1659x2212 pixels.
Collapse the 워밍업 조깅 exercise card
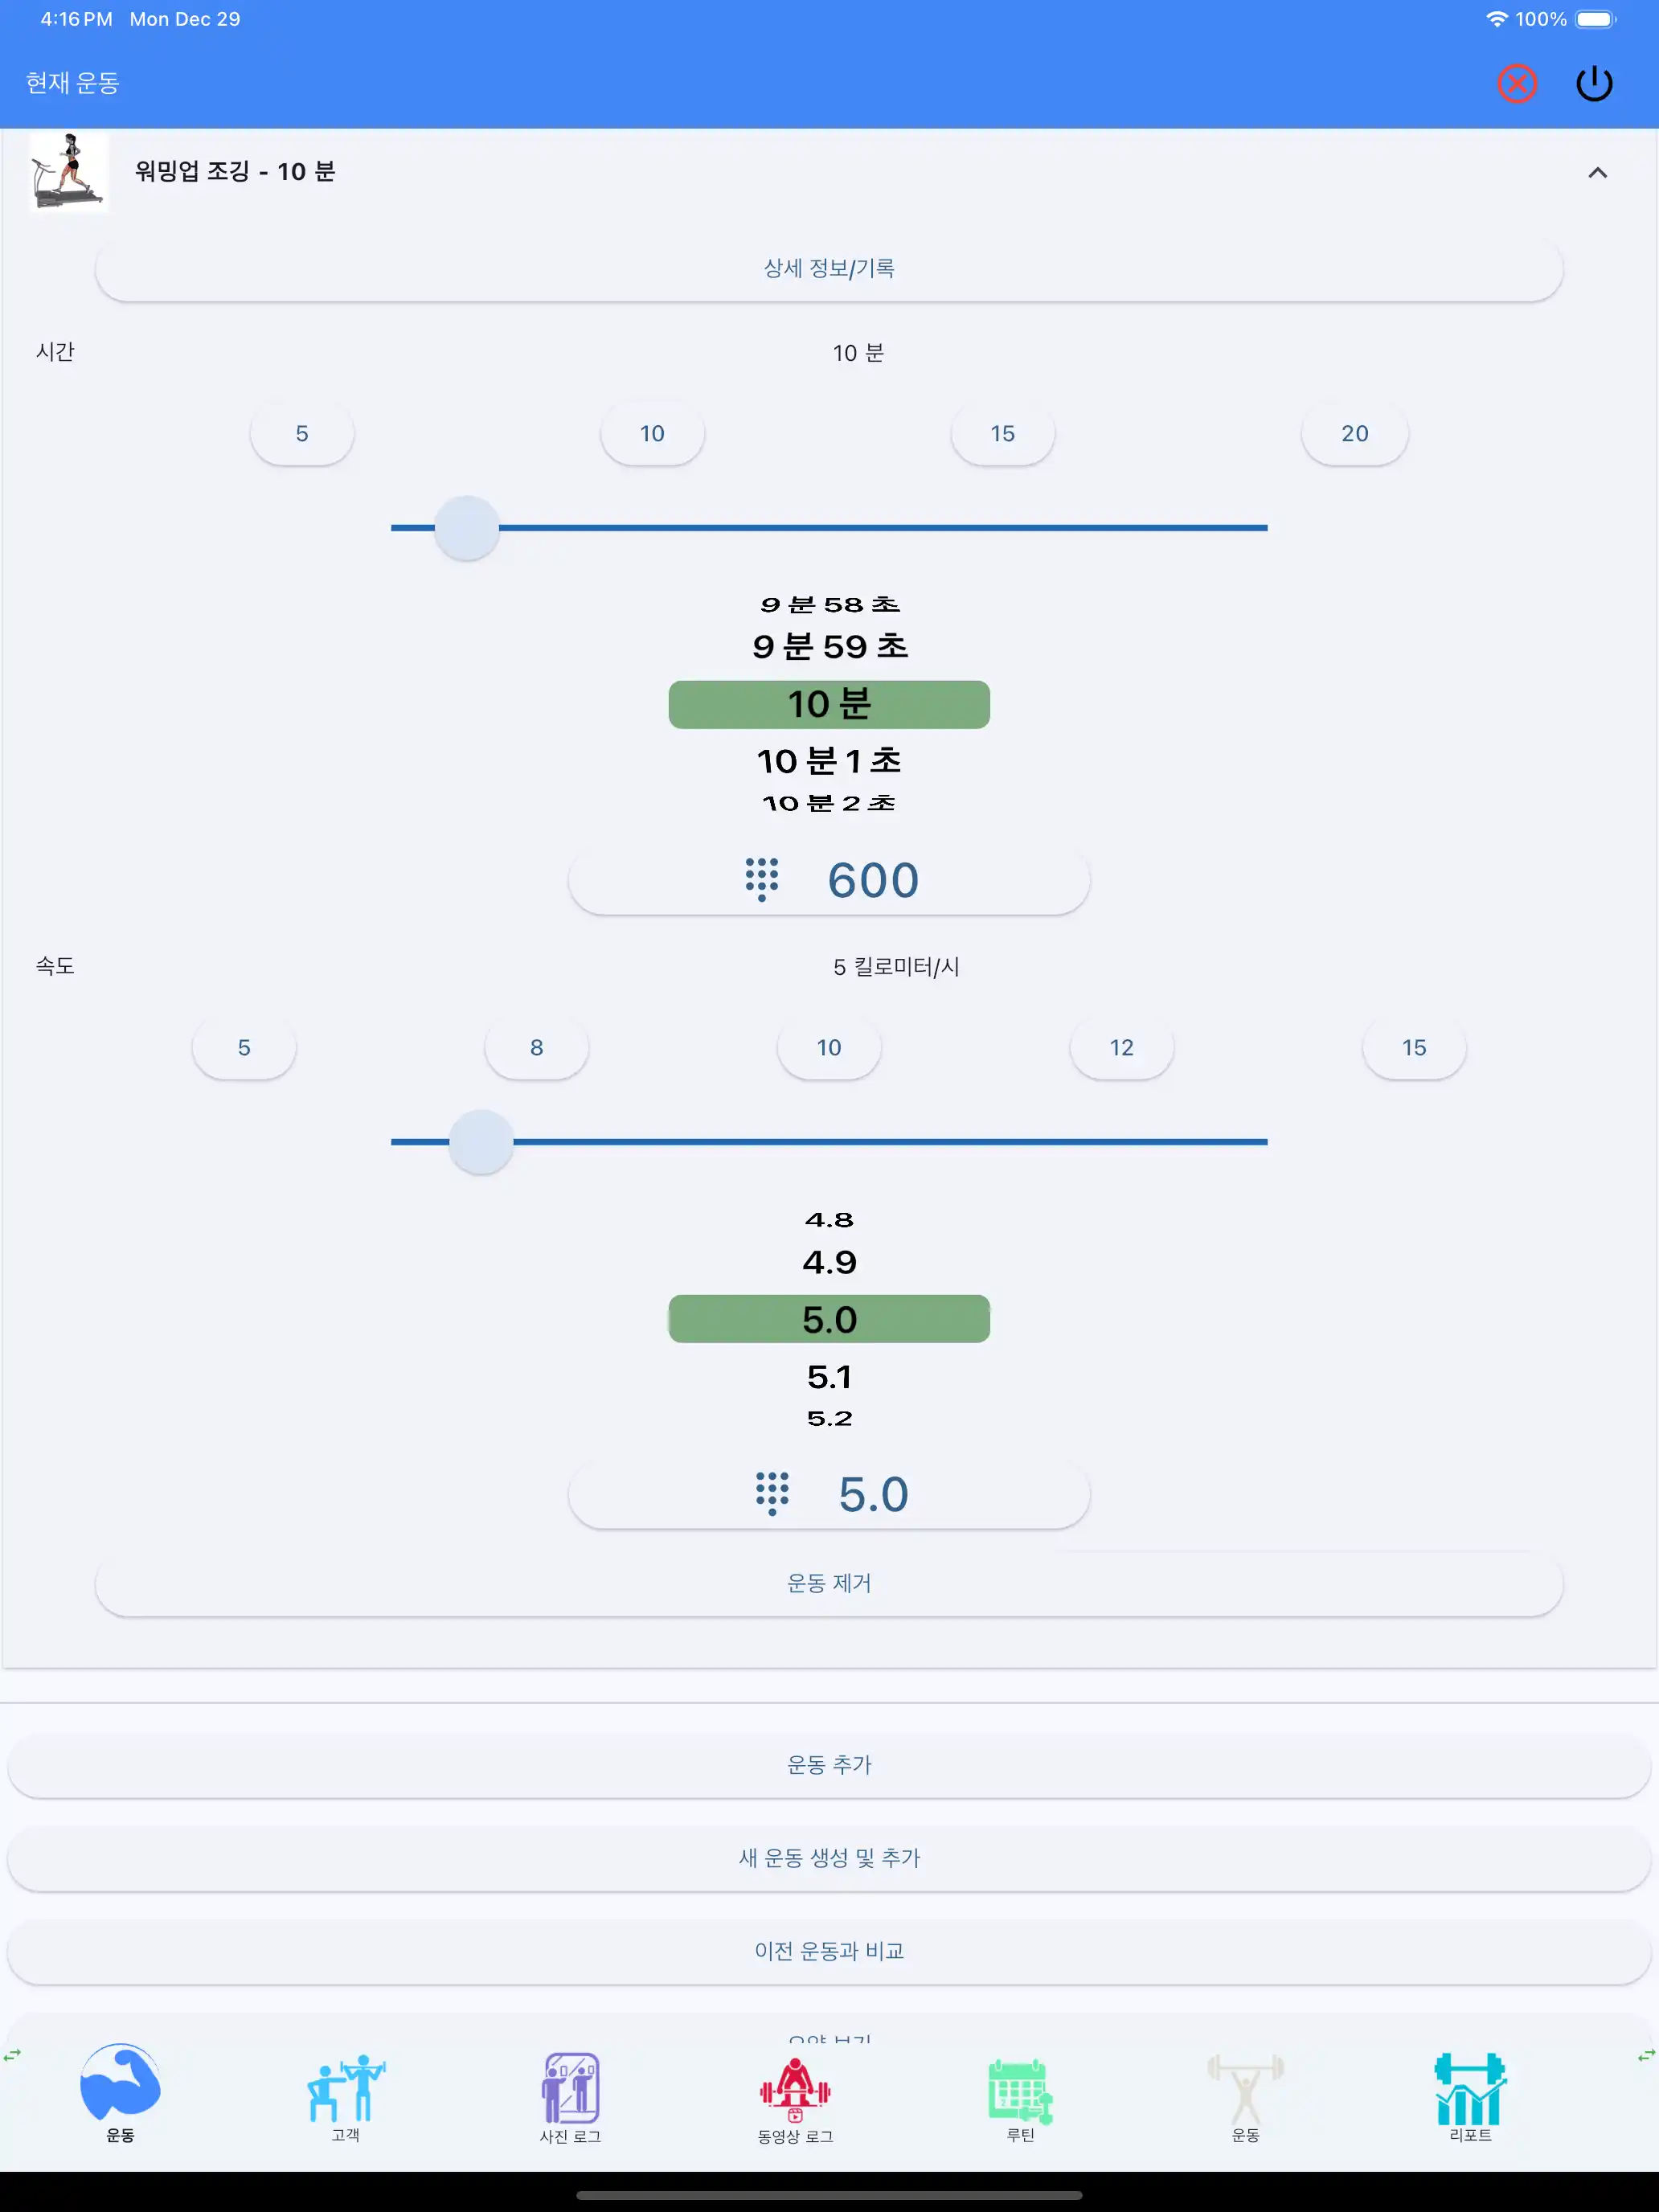click(1596, 172)
